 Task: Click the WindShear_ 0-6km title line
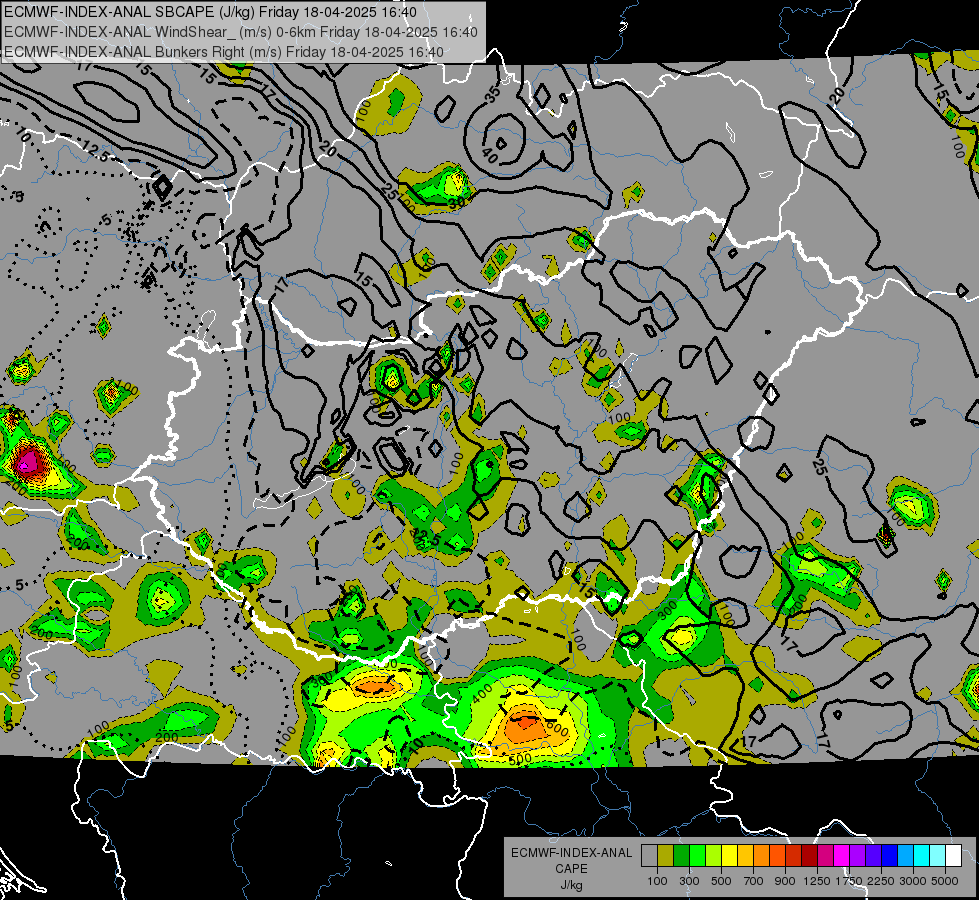pos(241,32)
